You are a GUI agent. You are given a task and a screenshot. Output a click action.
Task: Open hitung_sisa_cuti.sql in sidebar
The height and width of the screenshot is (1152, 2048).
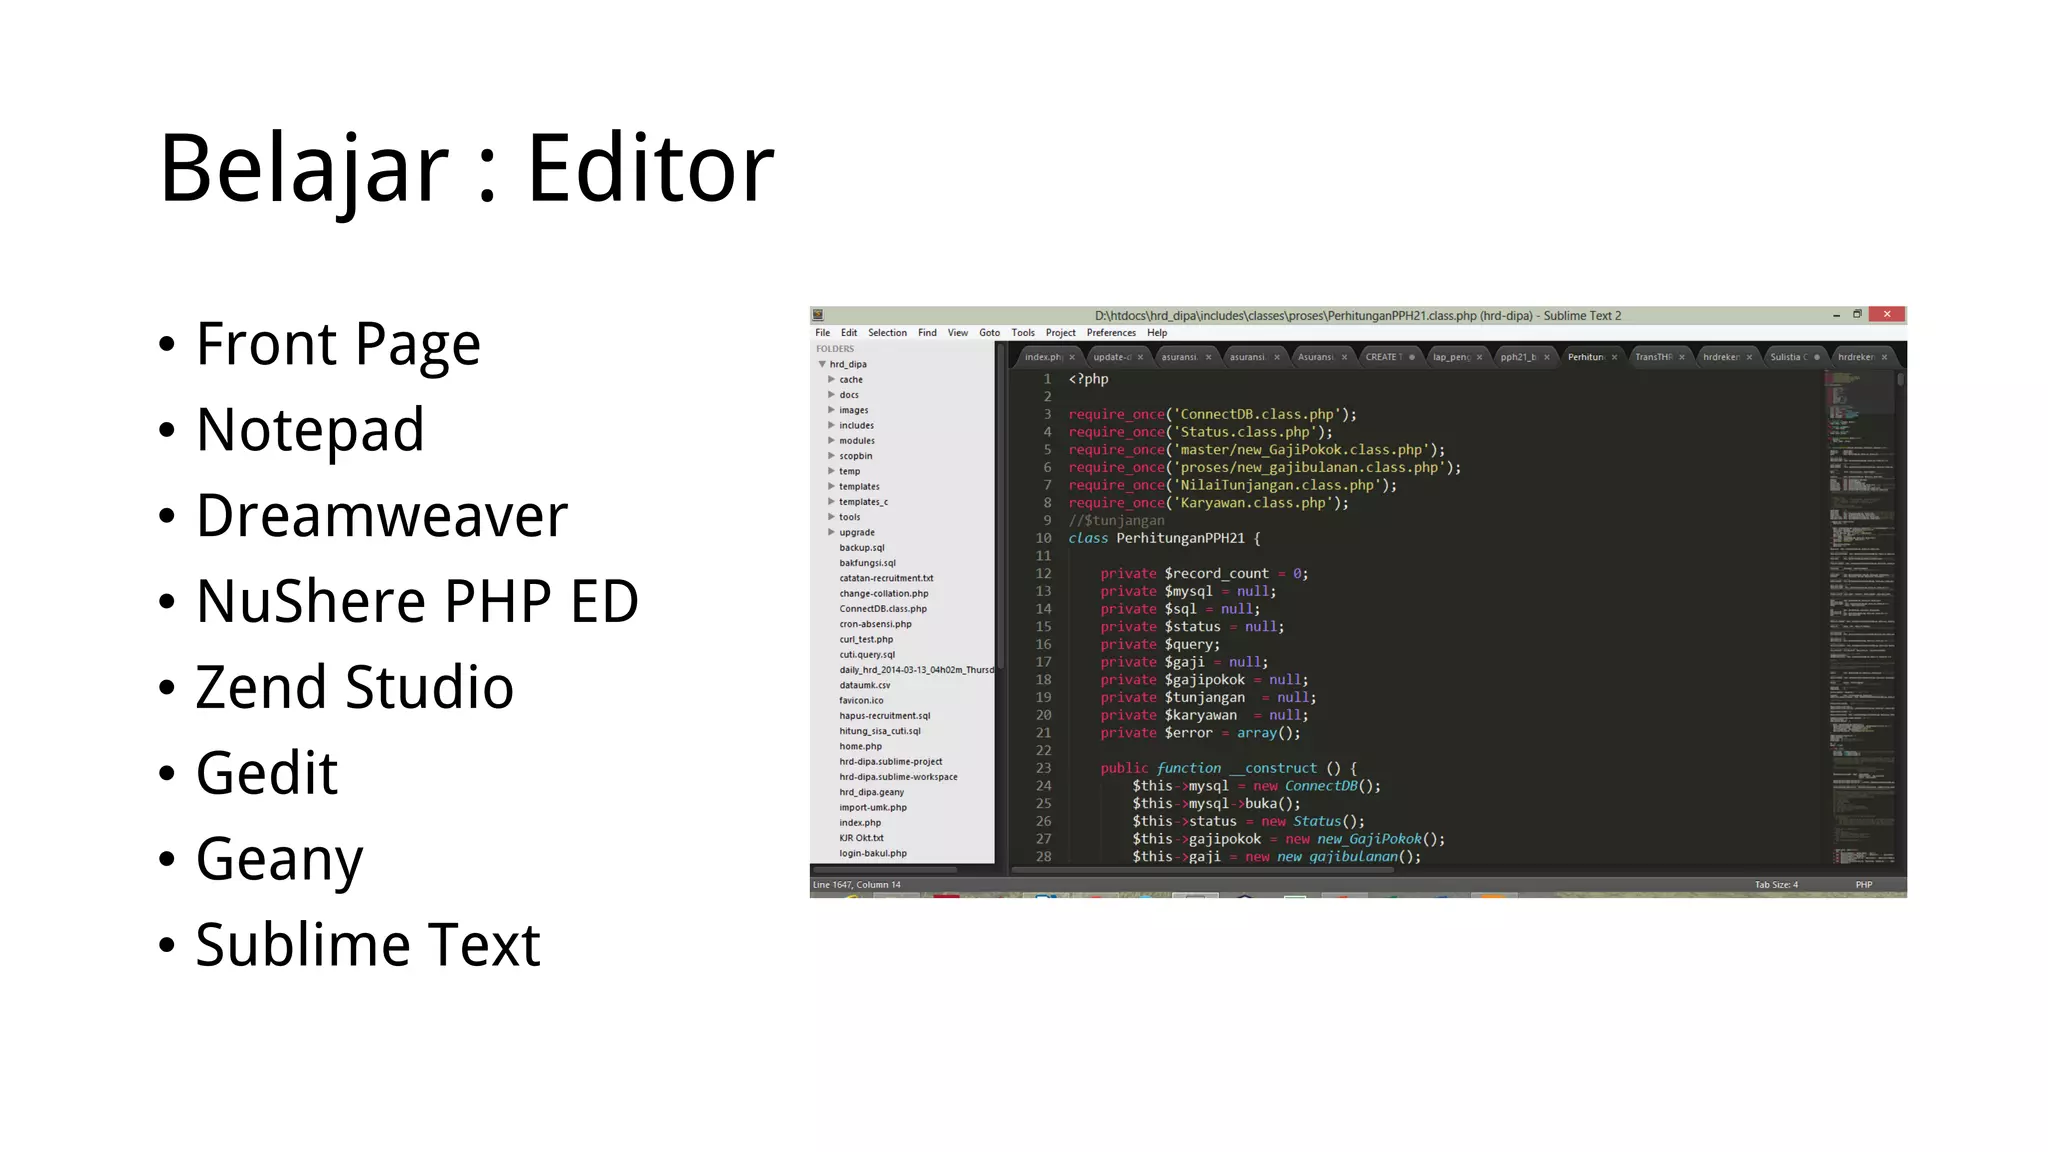[880, 731]
